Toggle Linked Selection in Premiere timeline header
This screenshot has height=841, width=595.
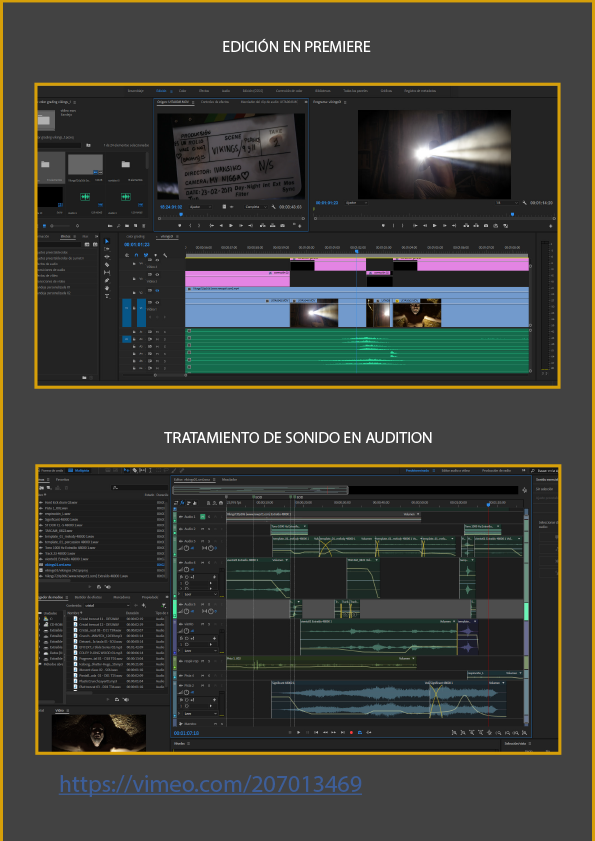point(146,255)
